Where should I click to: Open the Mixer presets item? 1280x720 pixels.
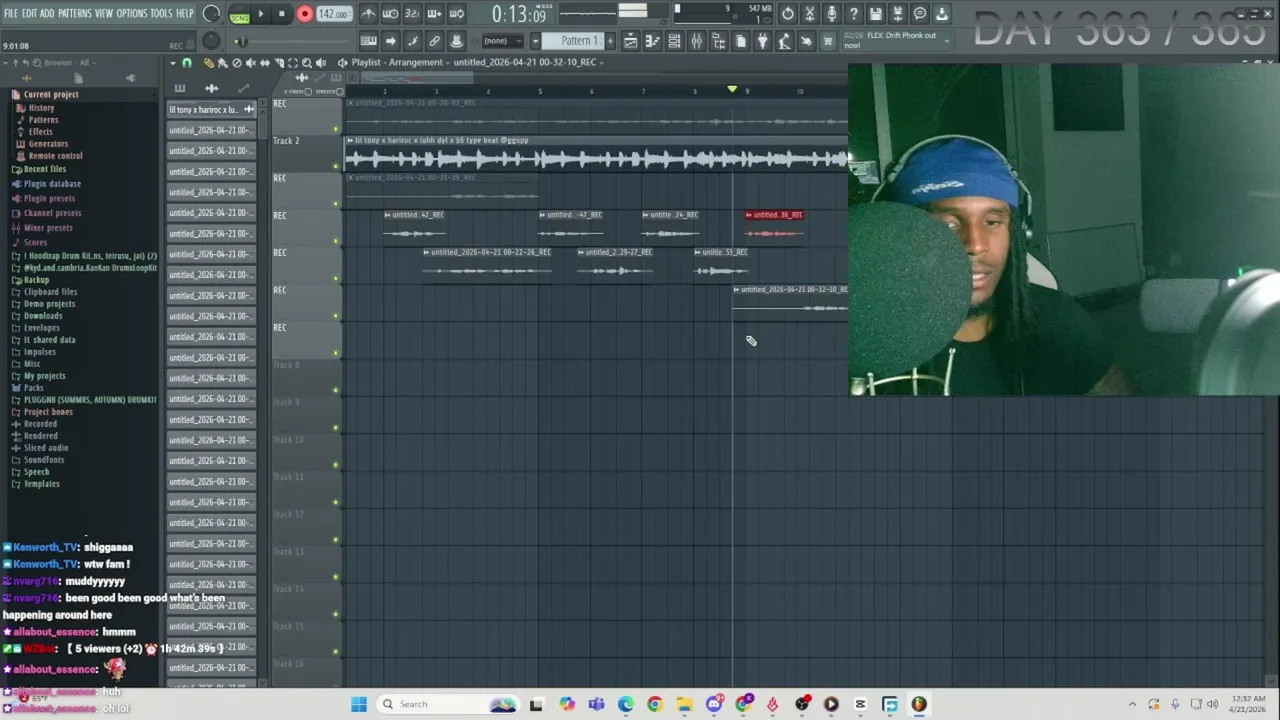pyautogui.click(x=48, y=228)
